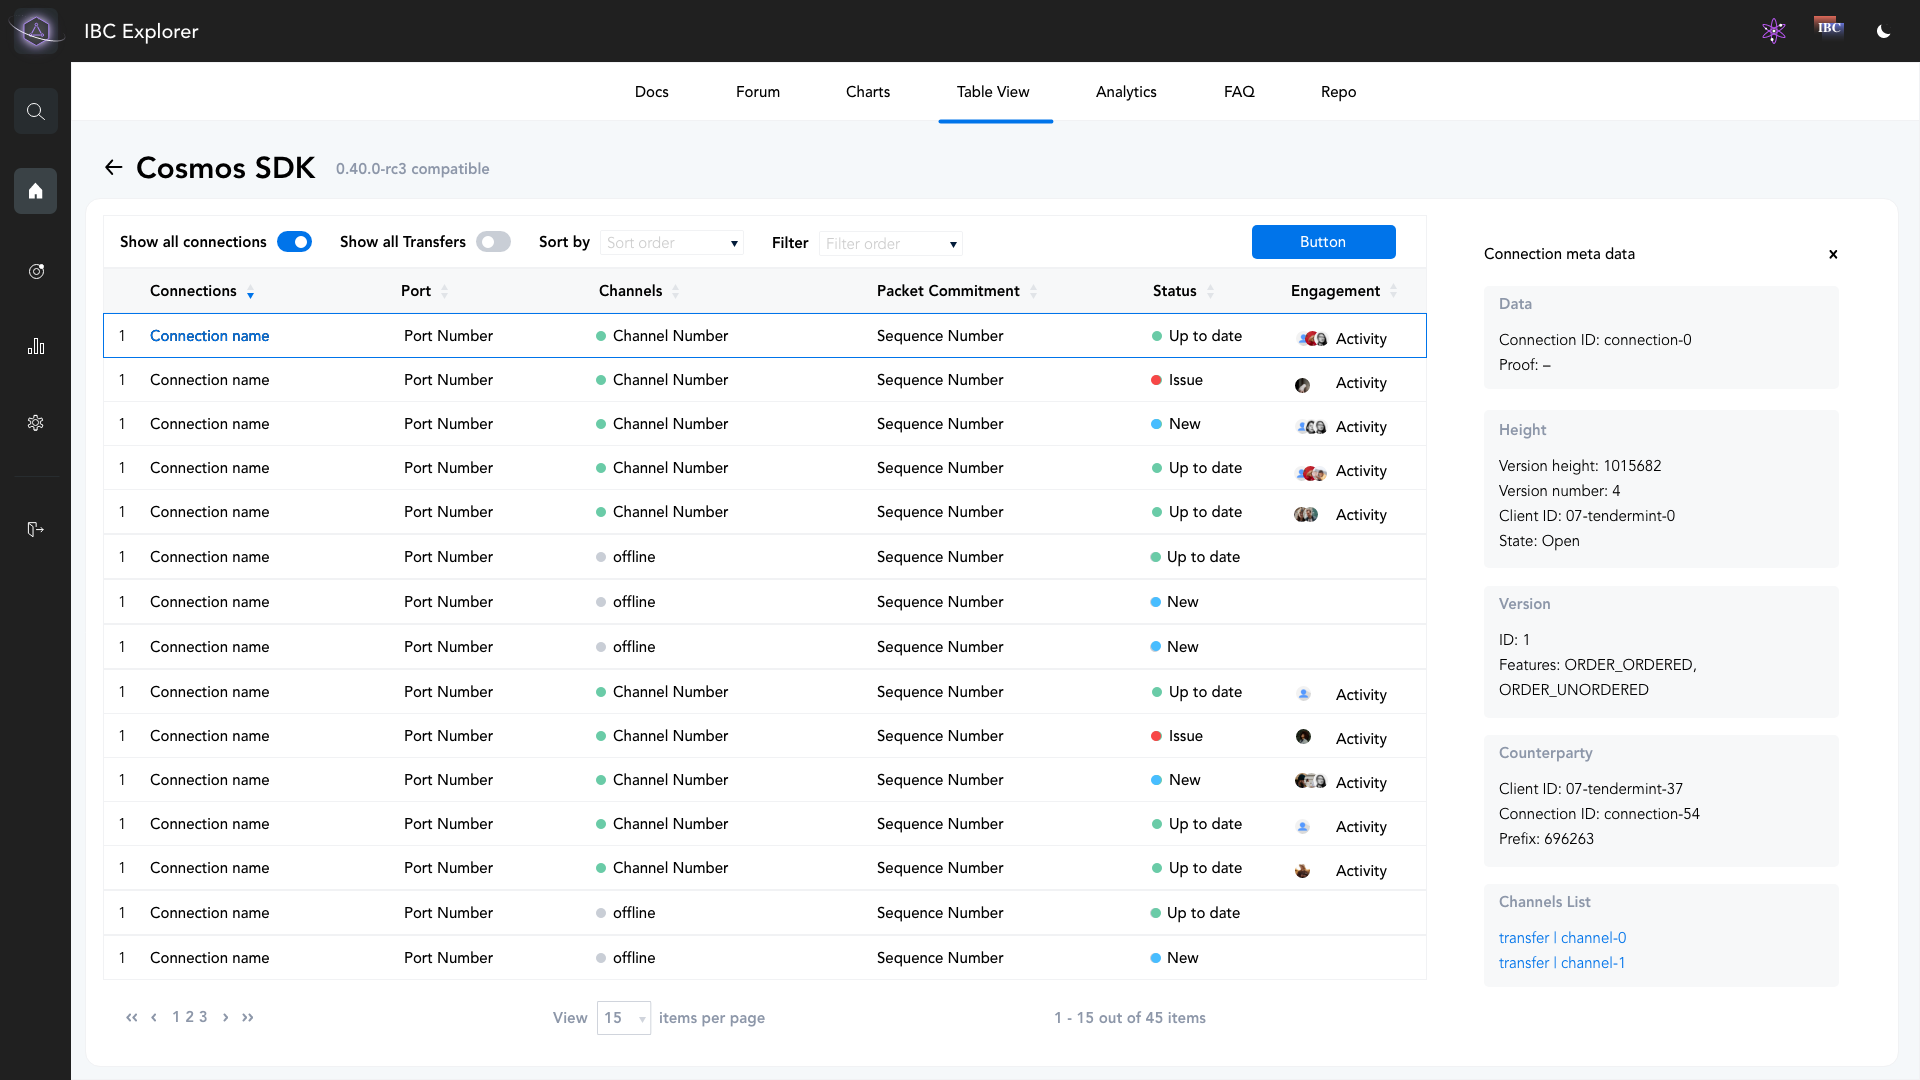Go back using the arrow beside Cosmos SDK
The image size is (1920, 1080).
[114, 168]
